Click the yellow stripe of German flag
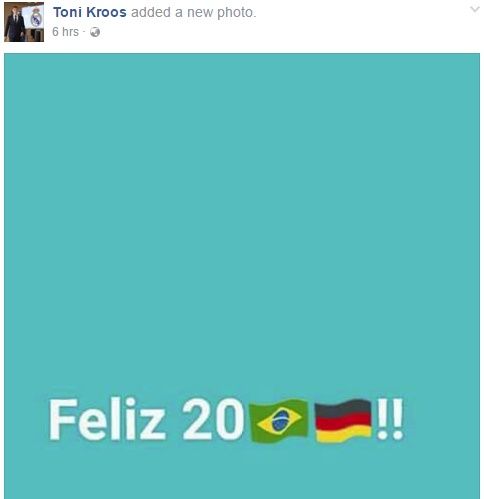484x499 pixels. [x=343, y=433]
